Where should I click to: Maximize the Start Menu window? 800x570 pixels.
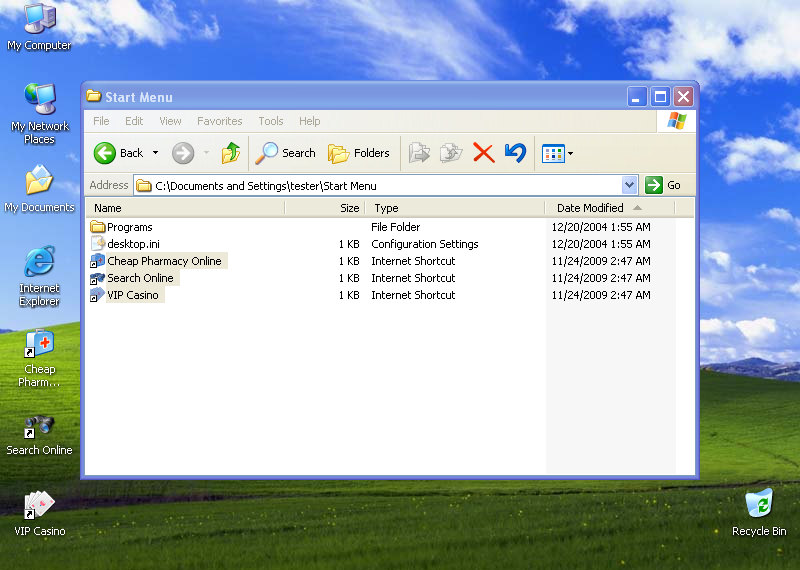pyautogui.click(x=660, y=96)
